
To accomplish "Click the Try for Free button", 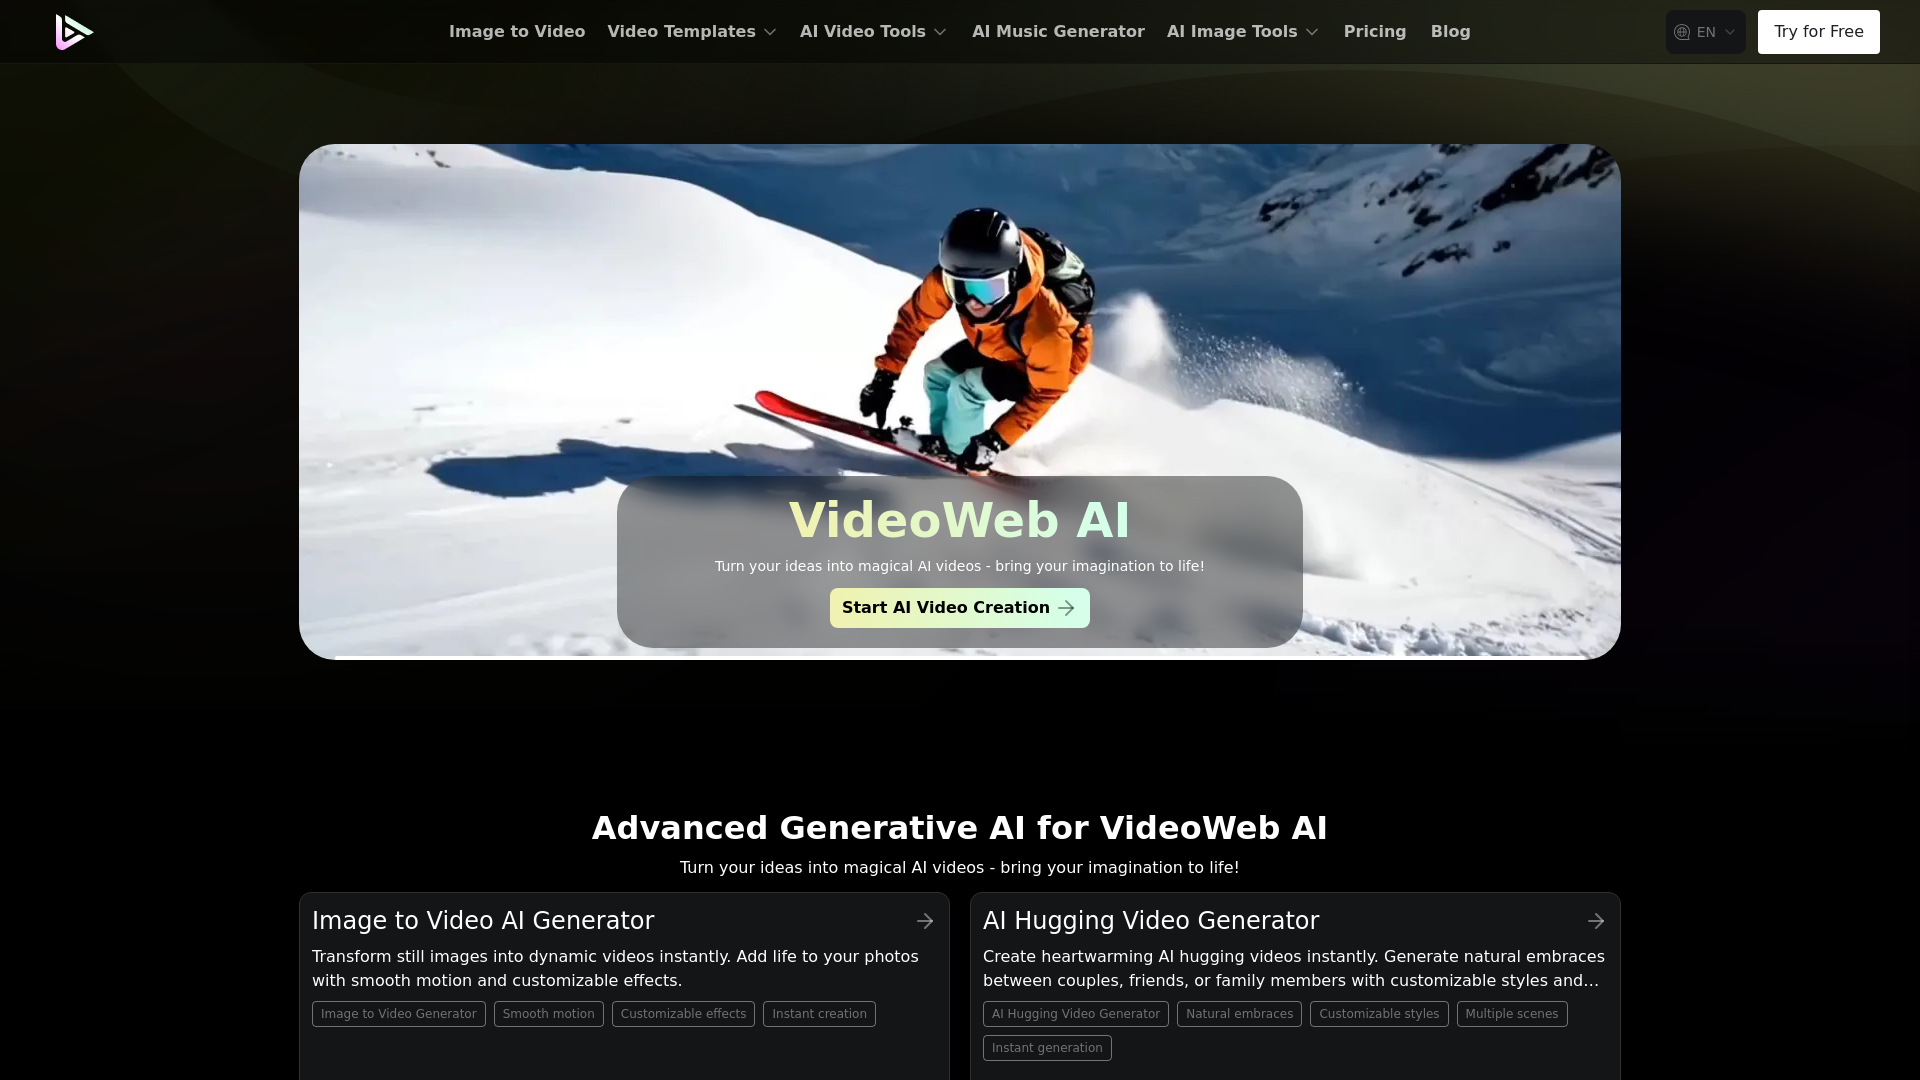I will [x=1818, y=32].
